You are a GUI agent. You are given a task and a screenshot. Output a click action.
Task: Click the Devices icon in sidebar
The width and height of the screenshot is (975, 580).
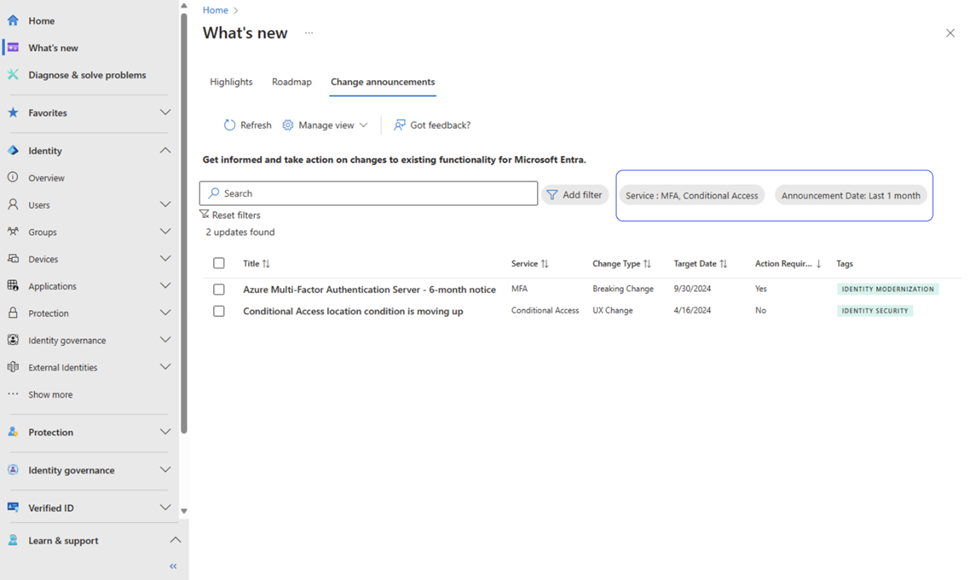(13, 259)
